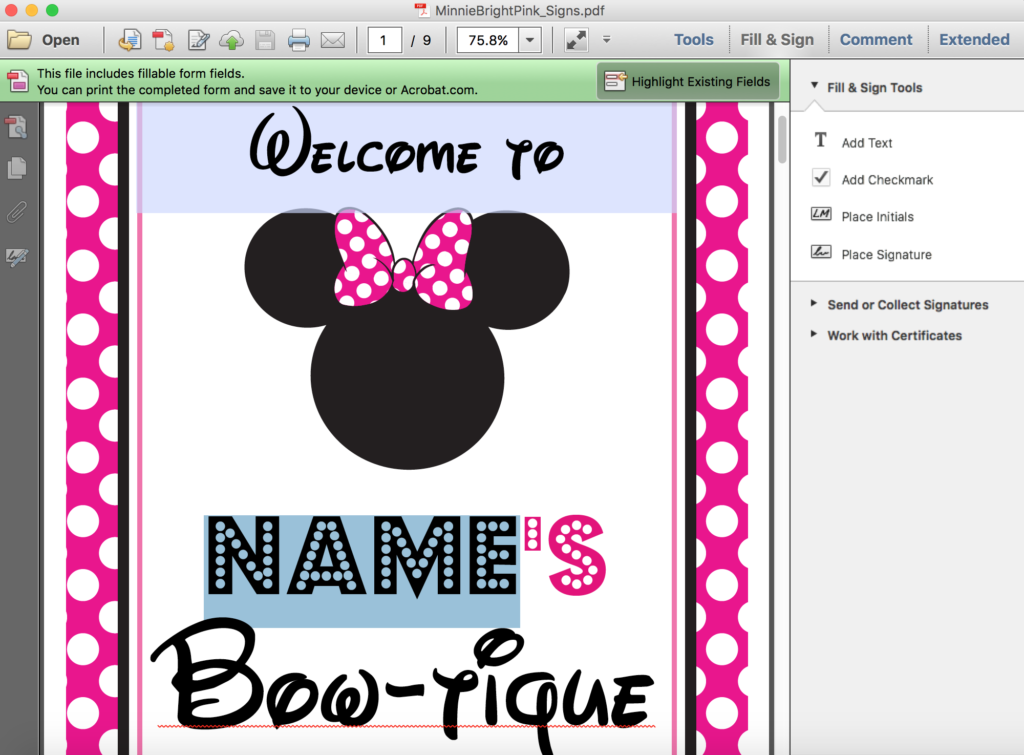The height and width of the screenshot is (755, 1024).
Task: Print the document using the printer icon
Action: click(x=297, y=39)
